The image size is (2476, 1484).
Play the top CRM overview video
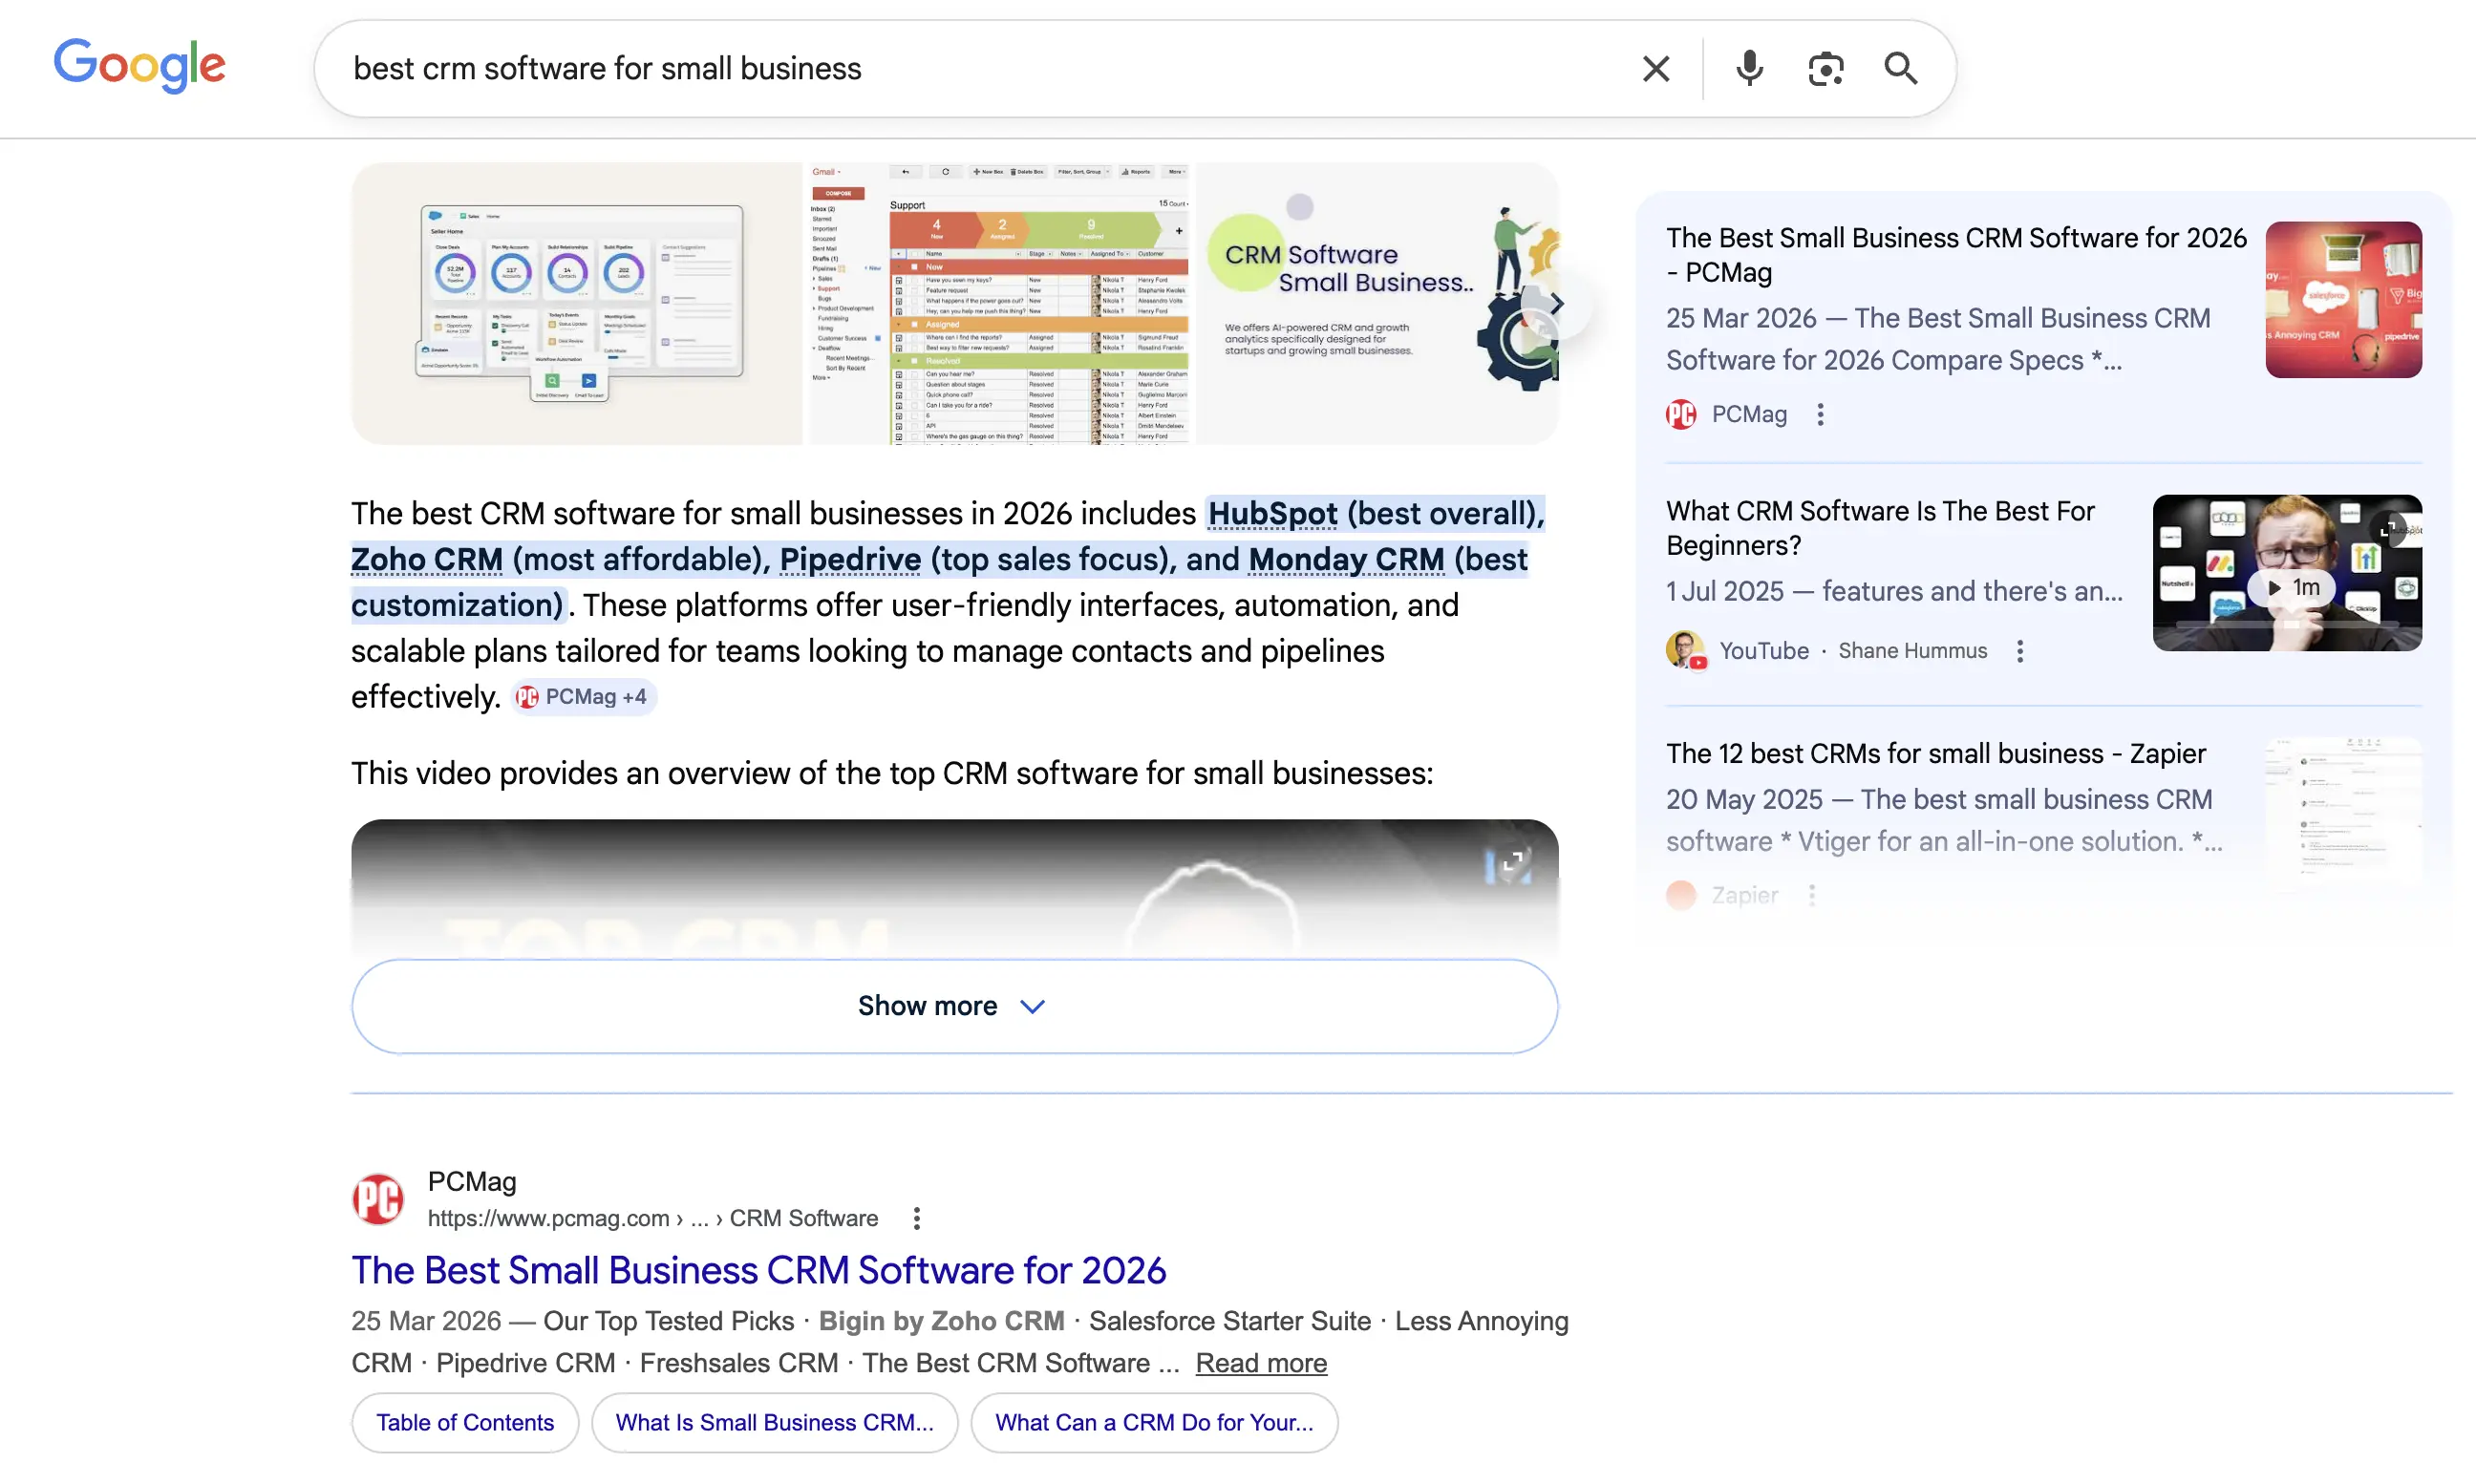(x=954, y=889)
